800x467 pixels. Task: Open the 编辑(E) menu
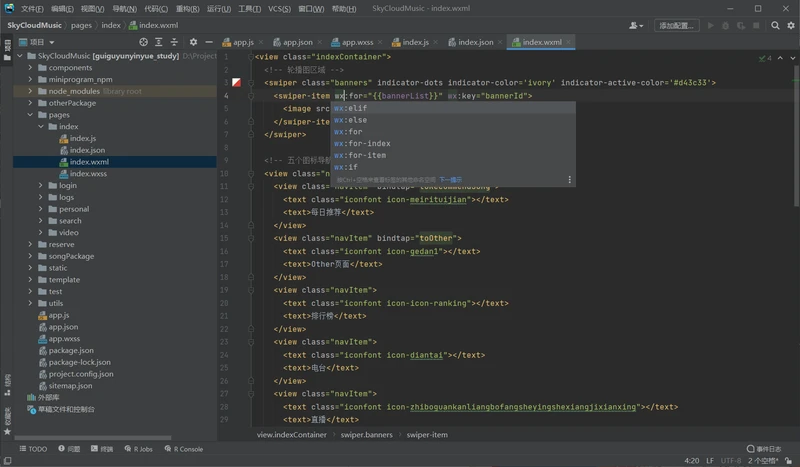pos(62,9)
